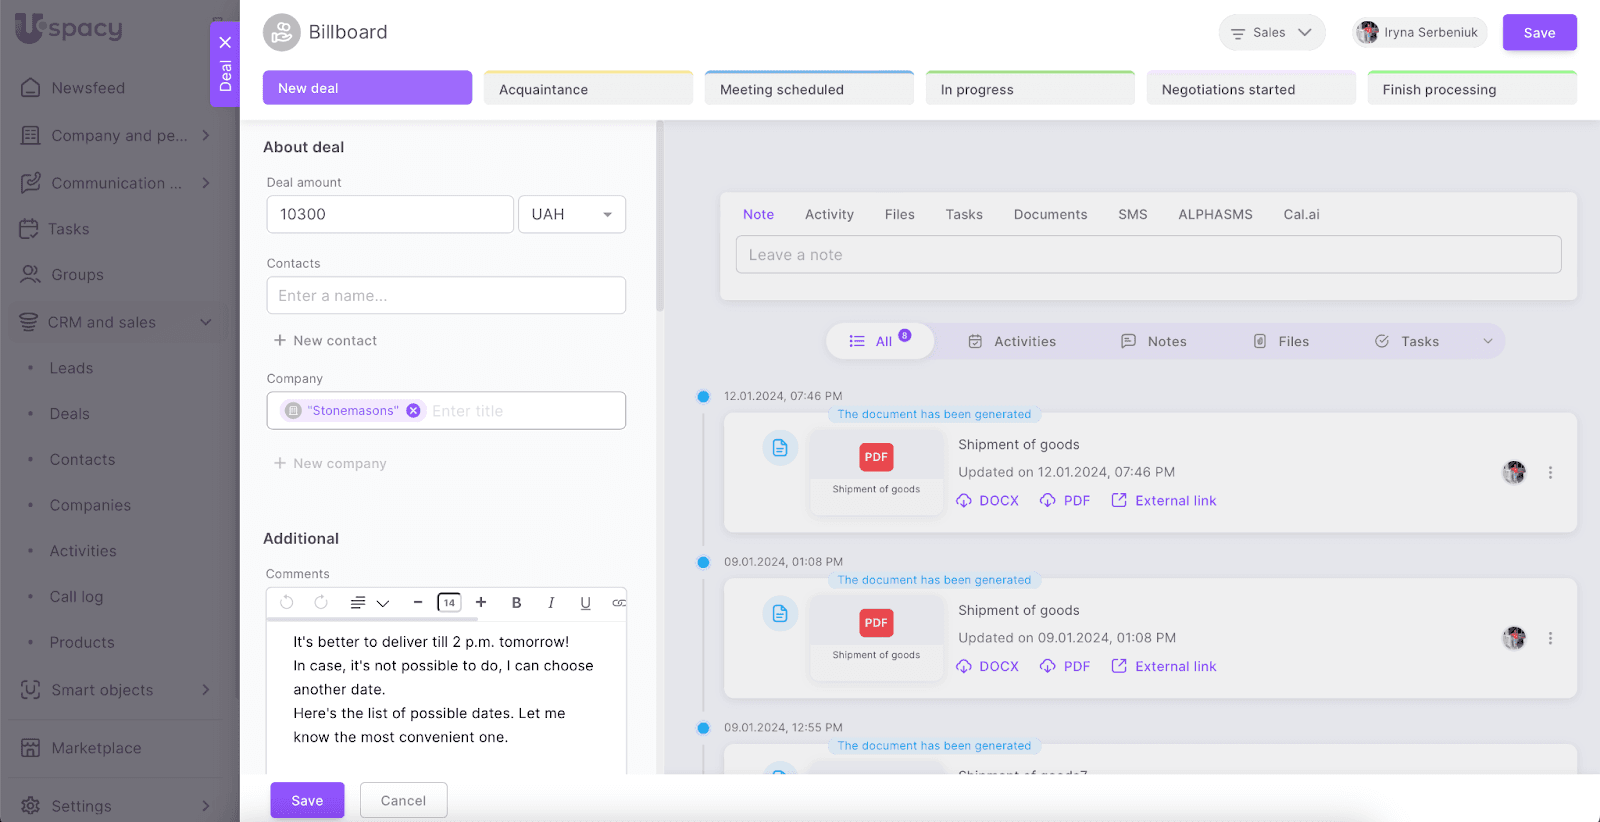Click the undo icon in Comments toolbar
This screenshot has width=1600, height=822.
click(x=287, y=603)
